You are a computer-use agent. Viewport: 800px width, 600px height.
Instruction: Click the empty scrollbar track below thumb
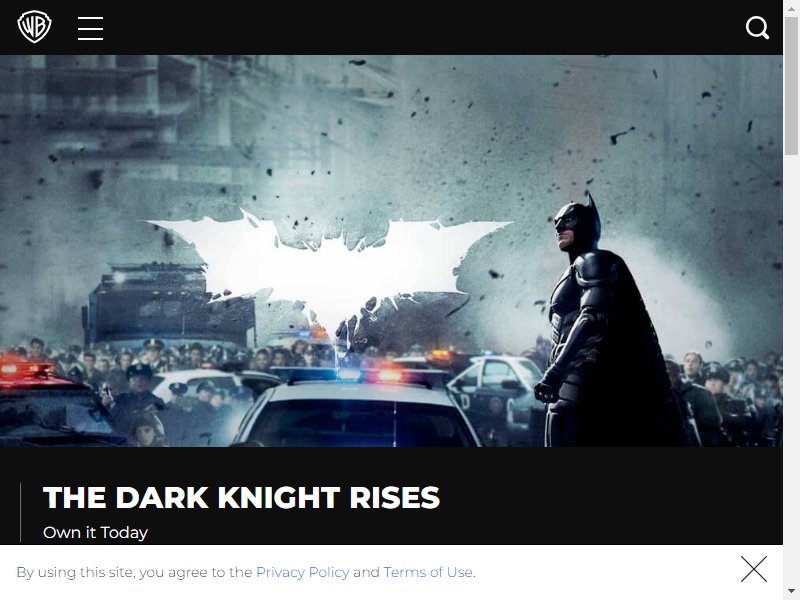[791, 367]
